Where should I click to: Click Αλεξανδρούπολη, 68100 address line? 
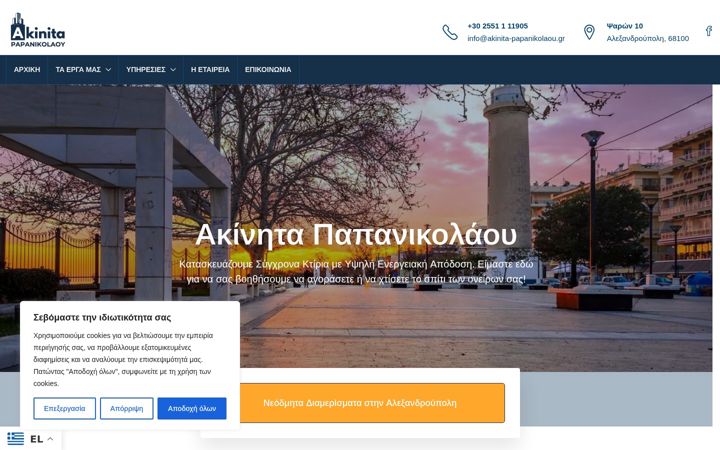pyautogui.click(x=647, y=39)
